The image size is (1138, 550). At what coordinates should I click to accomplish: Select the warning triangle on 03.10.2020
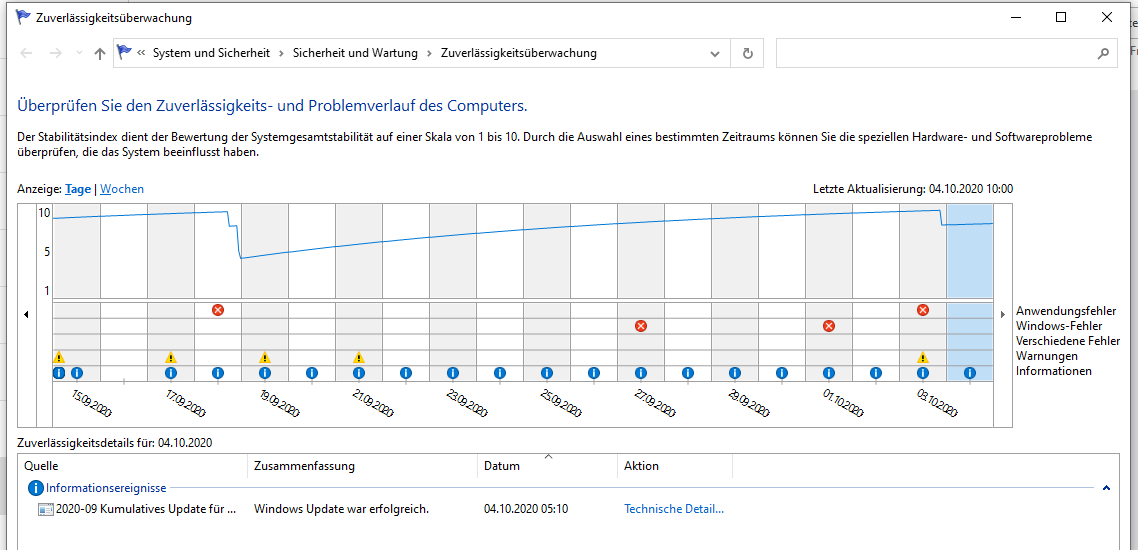[x=922, y=357]
